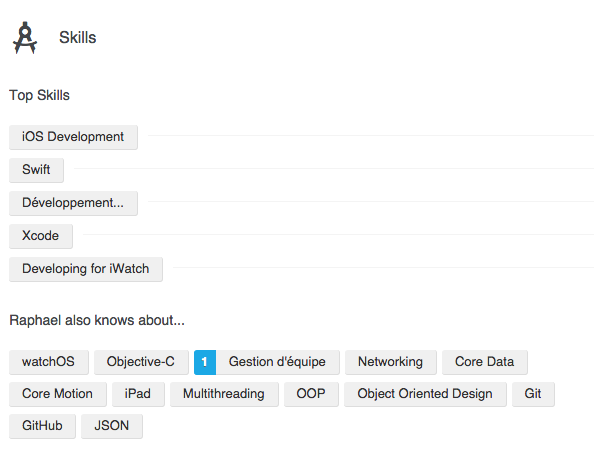The height and width of the screenshot is (456, 602).
Task: Choose the Core Motion skill tag
Action: point(58,394)
